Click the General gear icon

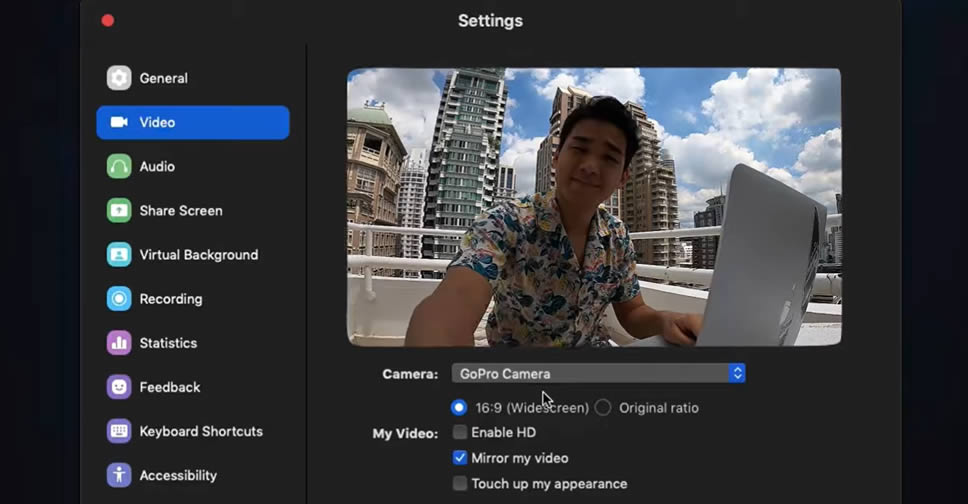pos(119,78)
